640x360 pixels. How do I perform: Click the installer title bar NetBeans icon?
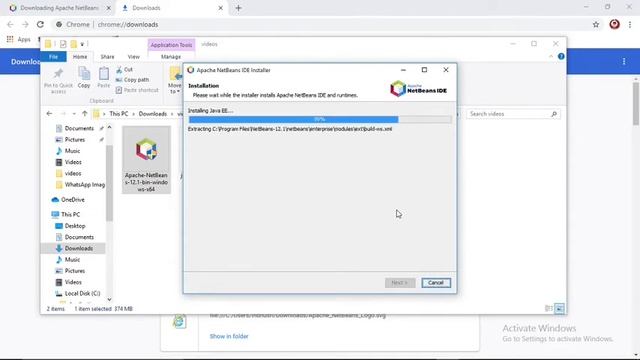[191, 70]
